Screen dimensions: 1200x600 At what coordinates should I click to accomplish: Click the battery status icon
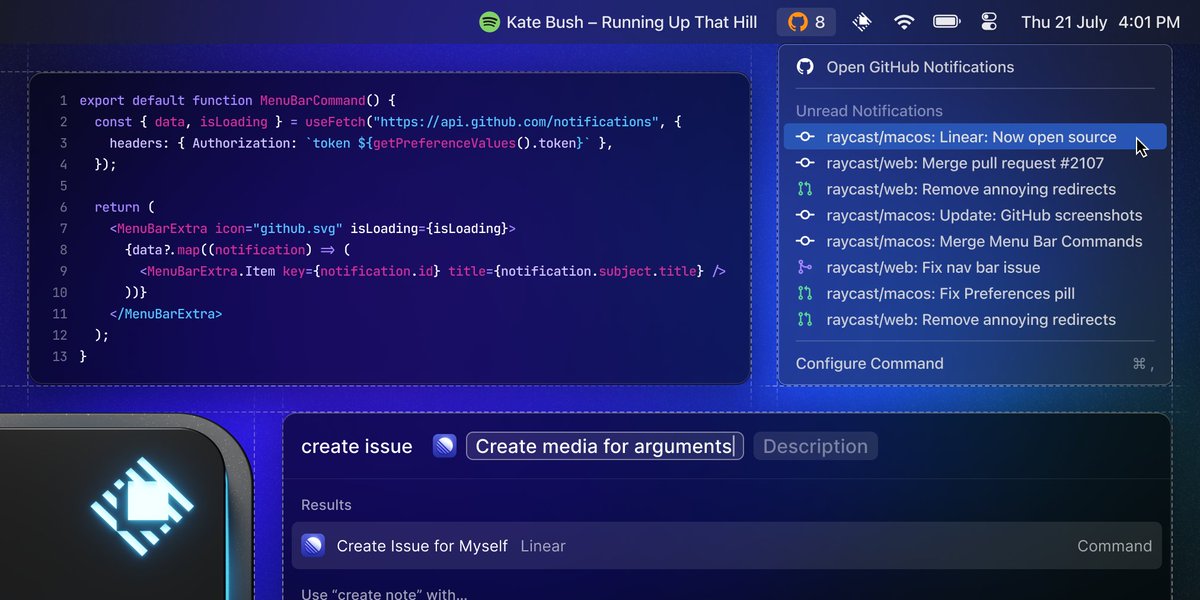point(946,22)
